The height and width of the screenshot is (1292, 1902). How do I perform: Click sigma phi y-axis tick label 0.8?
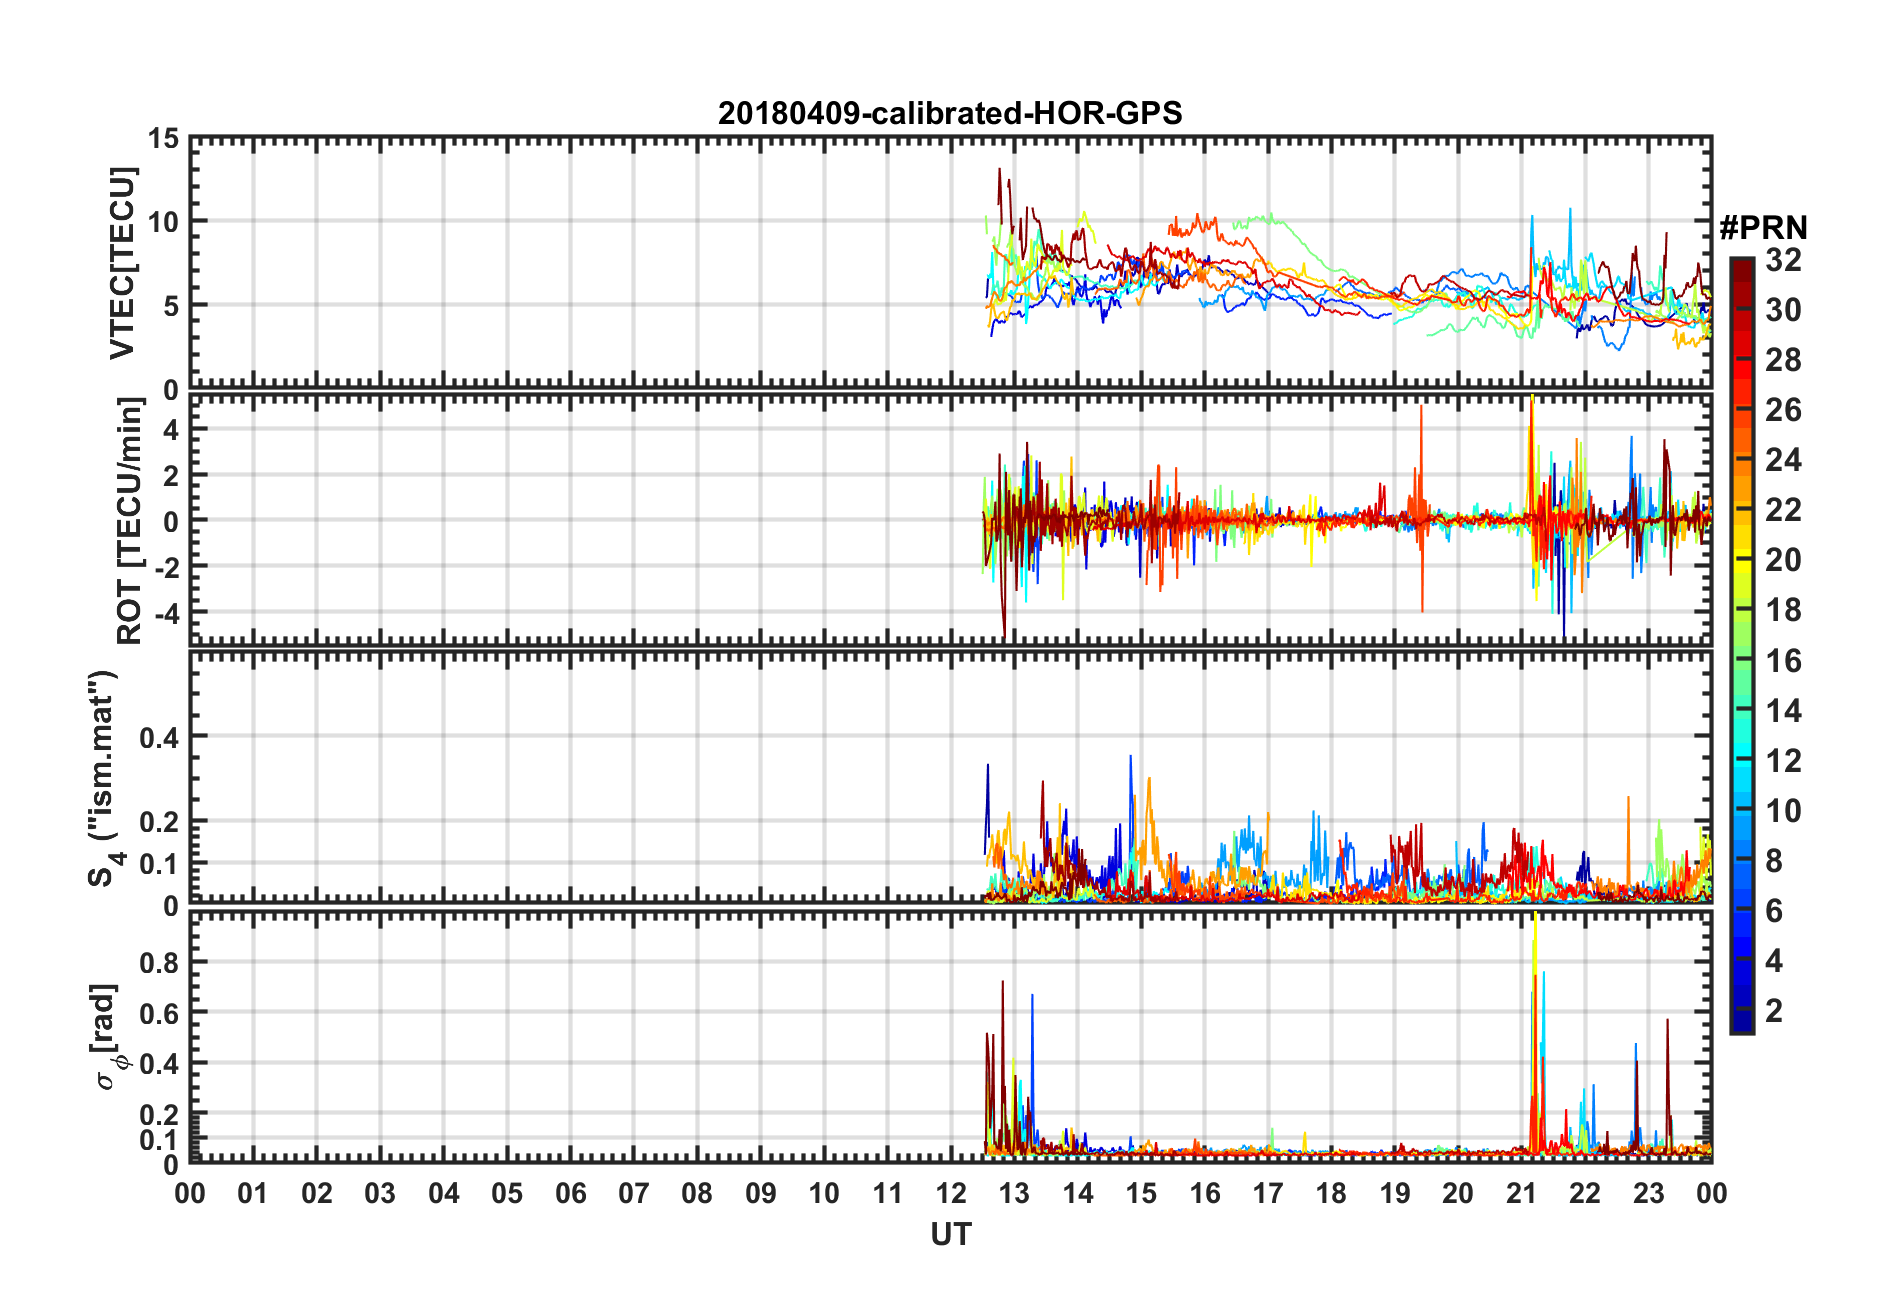point(159,962)
